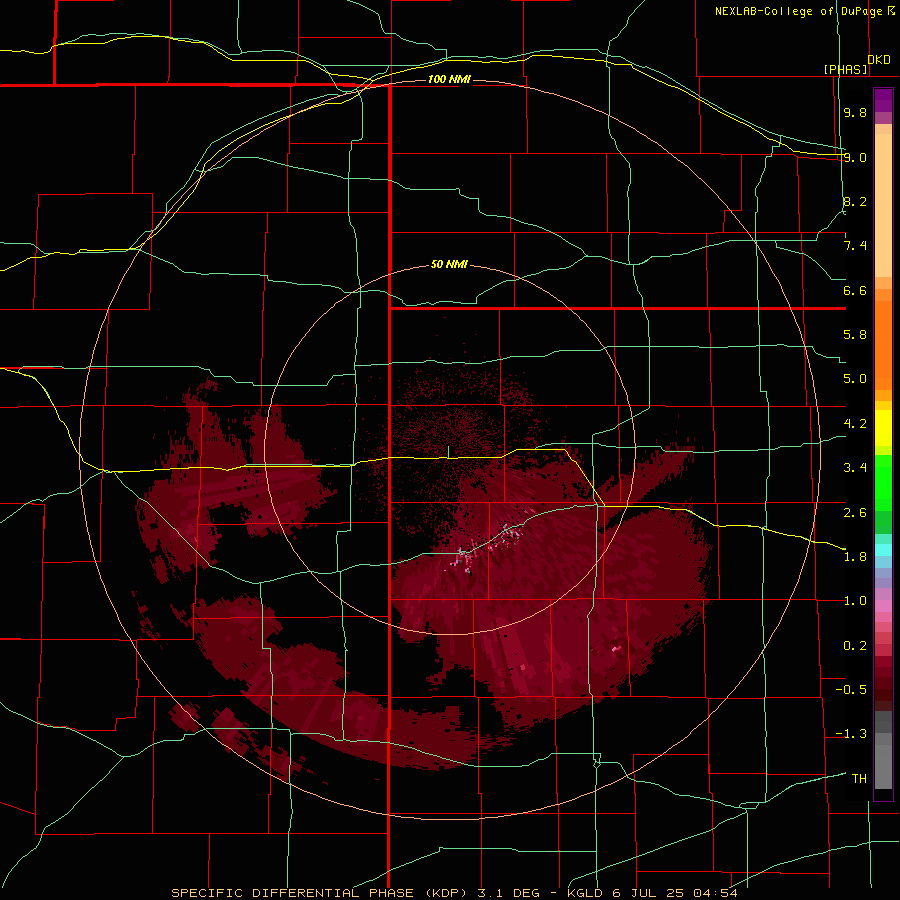The height and width of the screenshot is (900, 900).
Task: Click the cyan segment of the color bar
Action: tap(883, 550)
